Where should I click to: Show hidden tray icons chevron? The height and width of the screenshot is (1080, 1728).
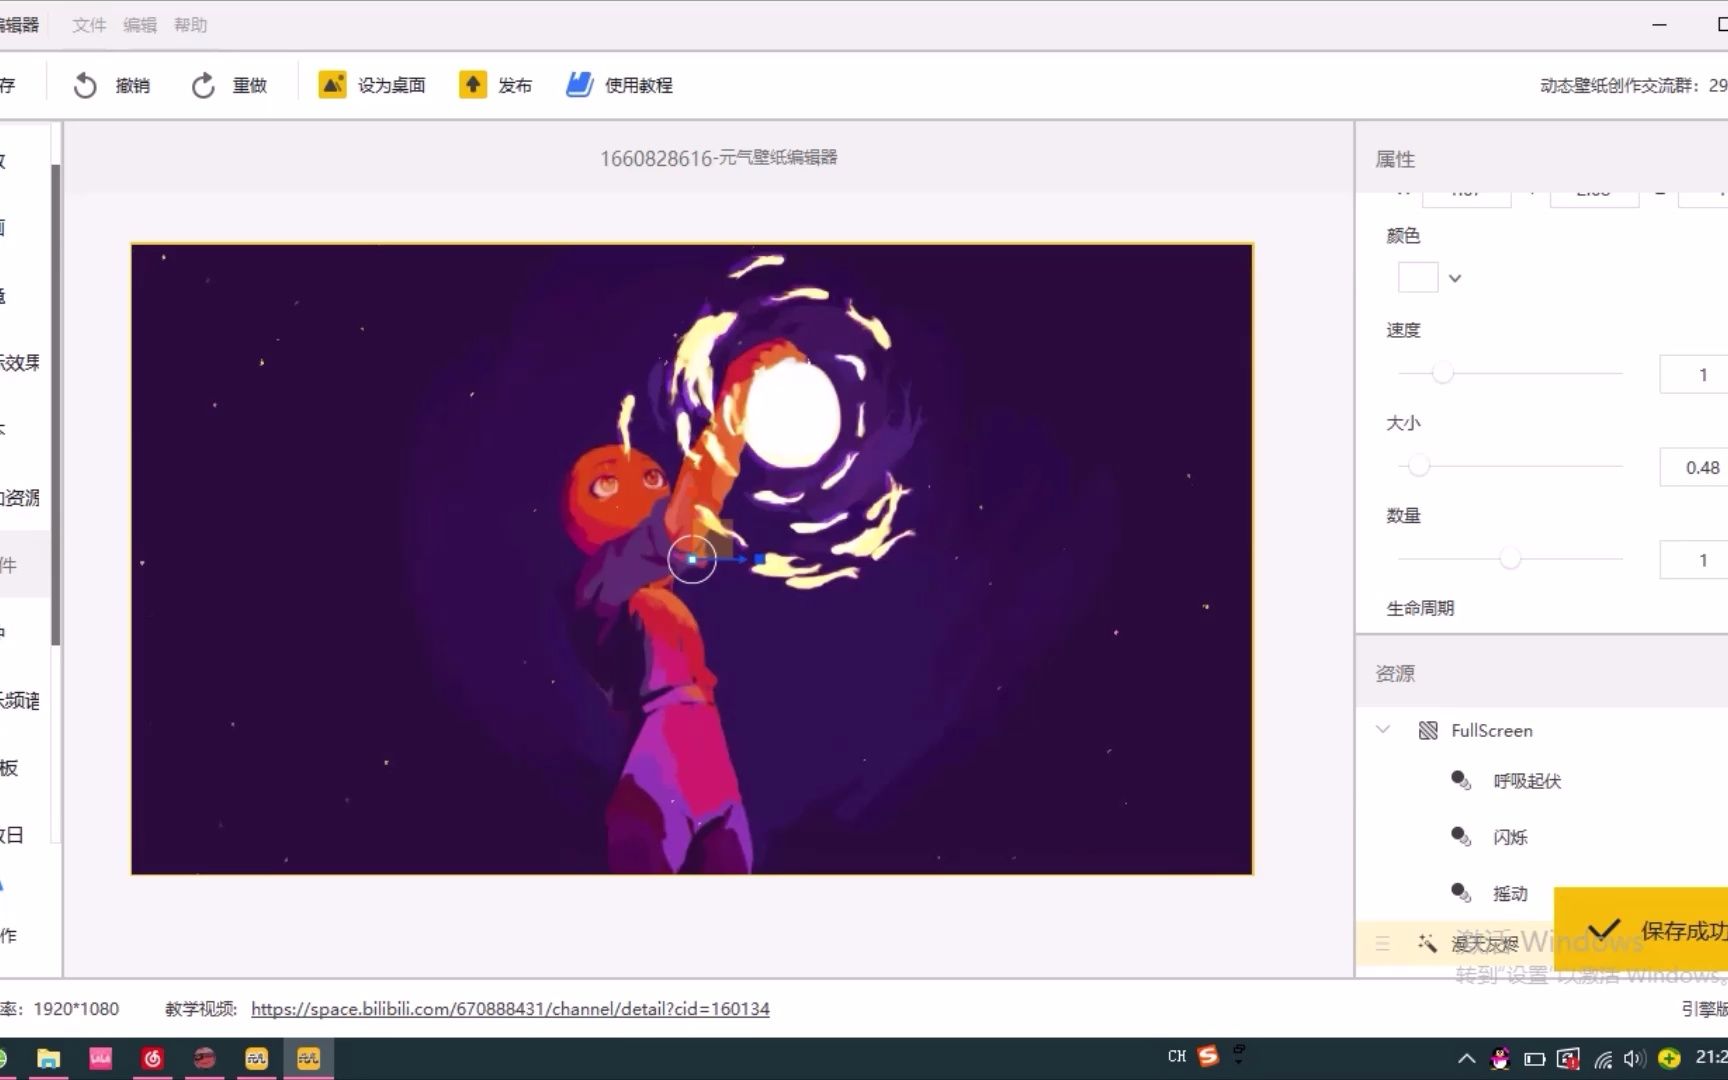coord(1466,1058)
